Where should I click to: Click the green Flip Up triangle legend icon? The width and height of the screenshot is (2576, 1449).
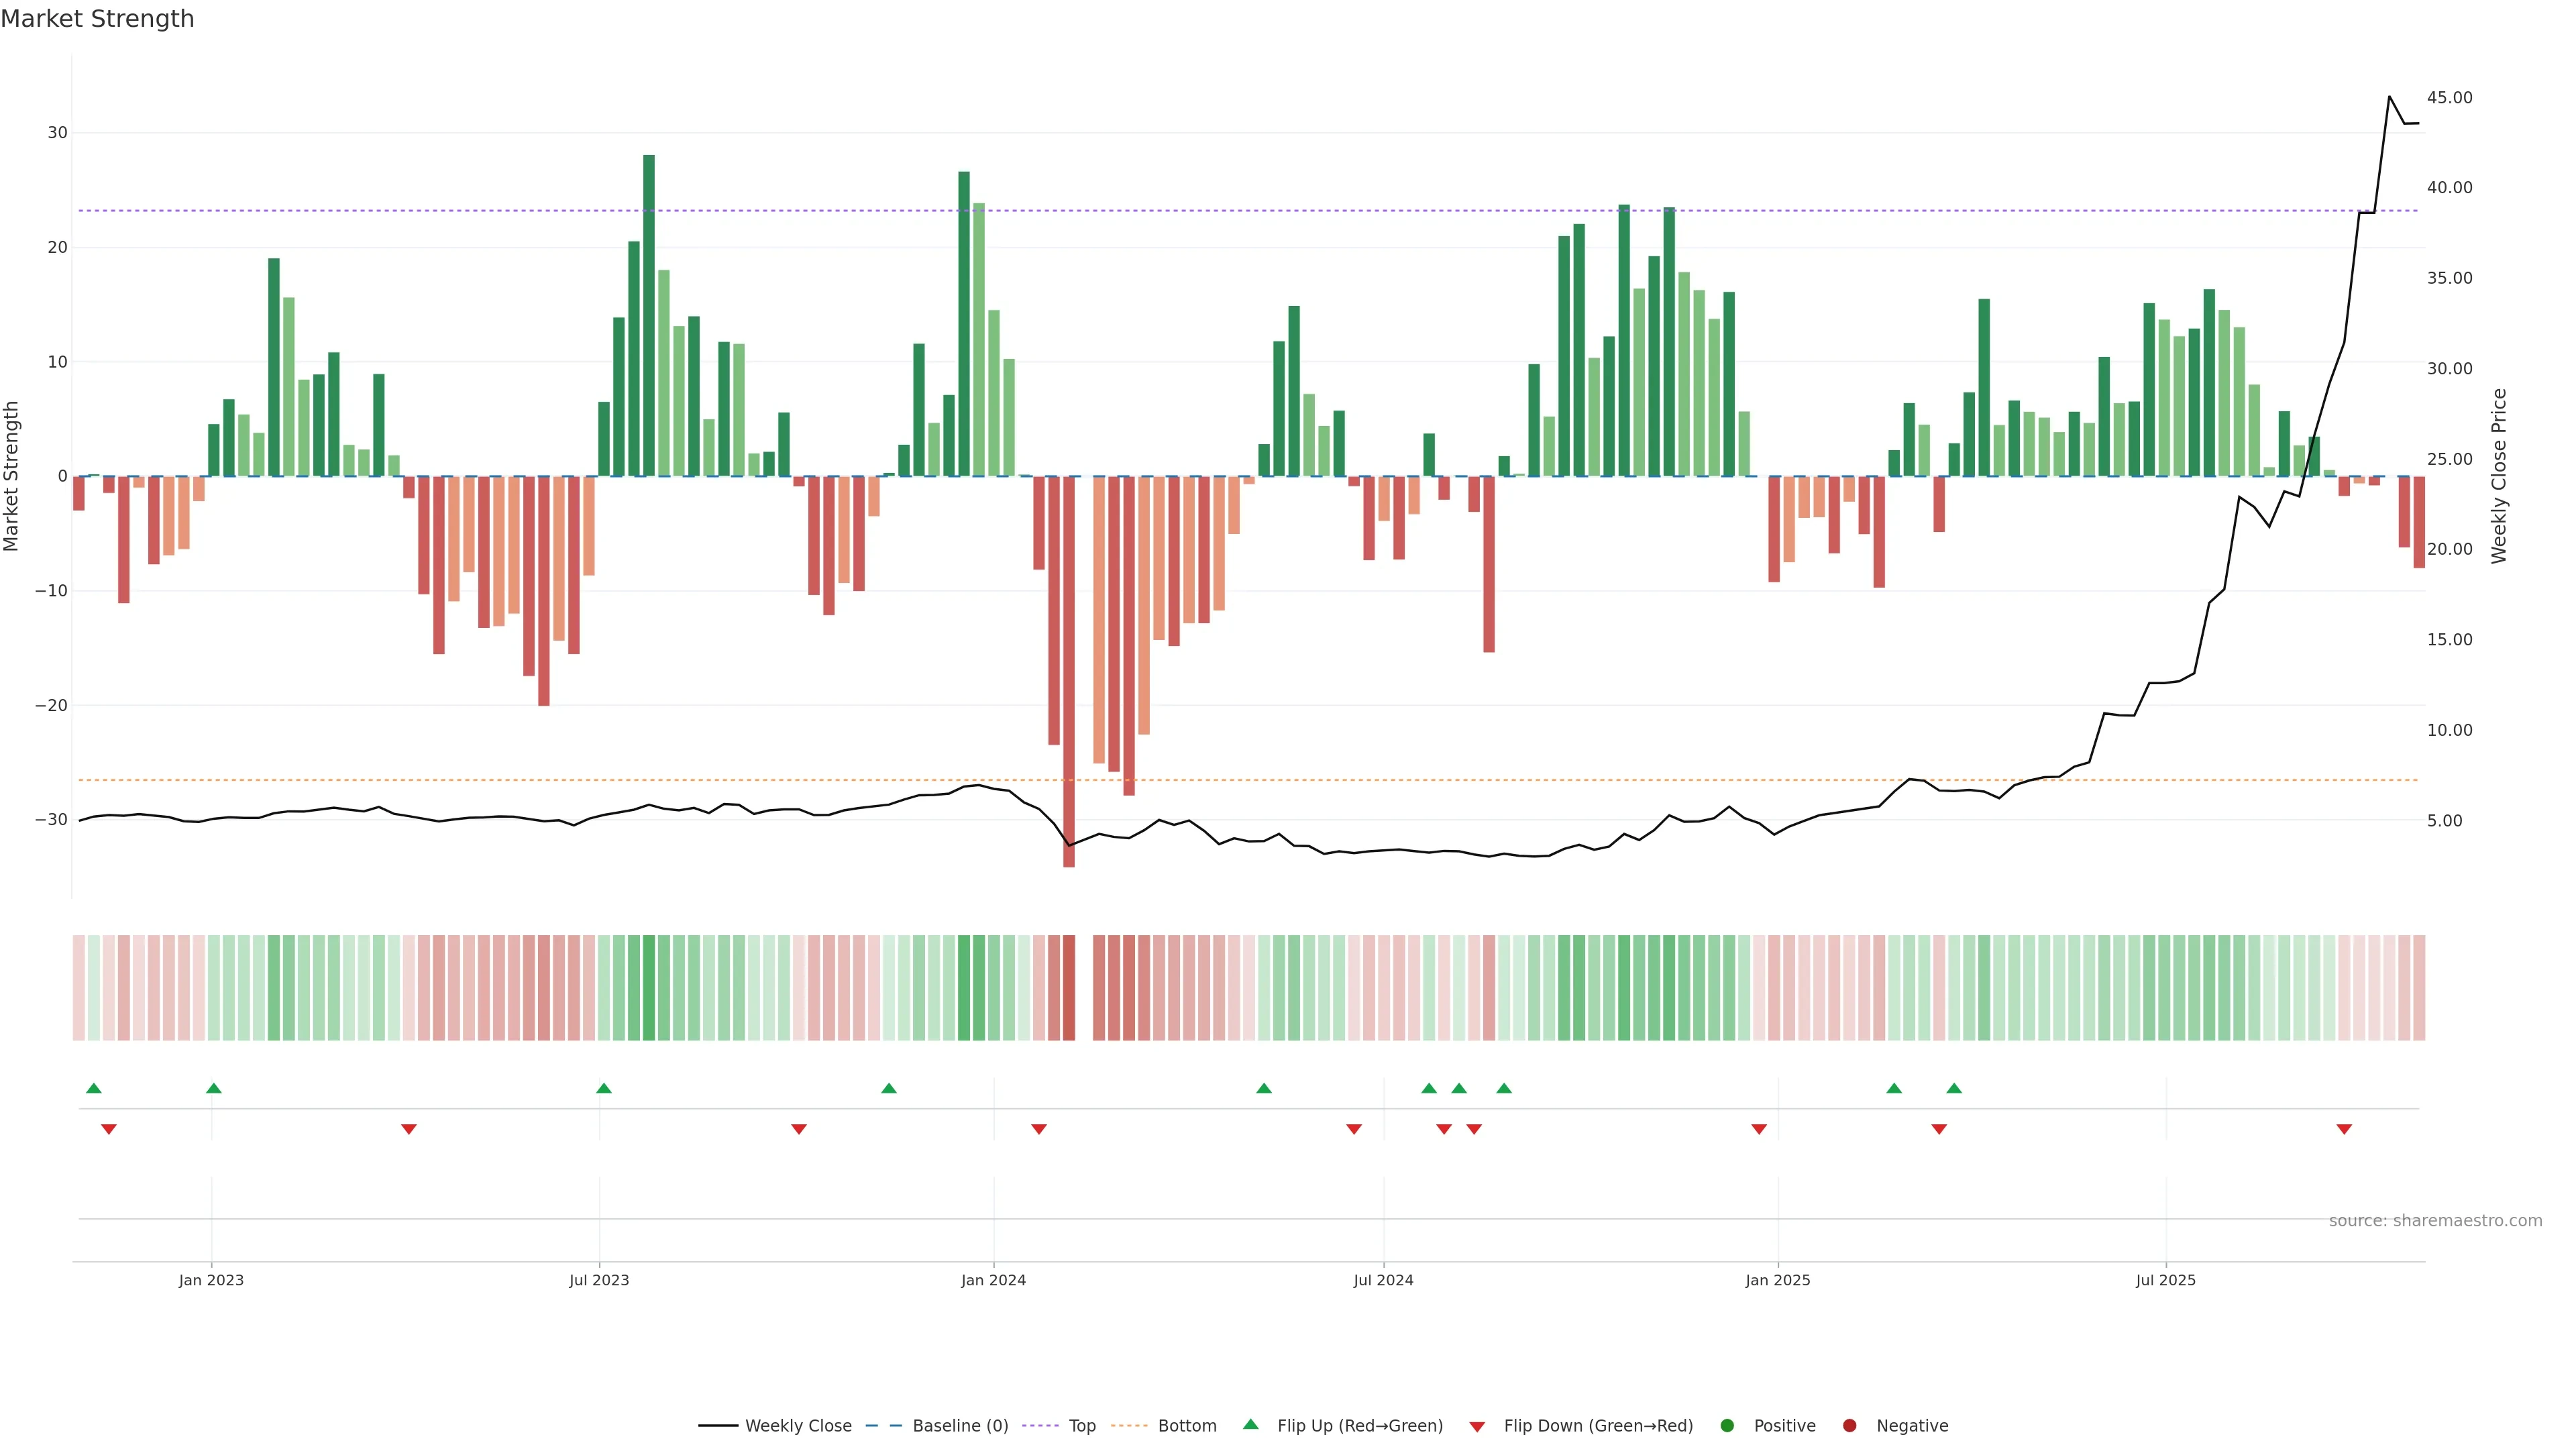tap(1250, 1424)
